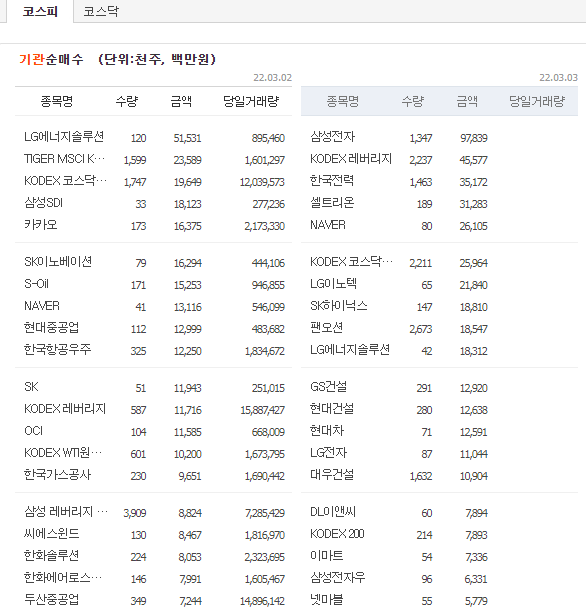Open the S-Oil stock link

[36, 284]
